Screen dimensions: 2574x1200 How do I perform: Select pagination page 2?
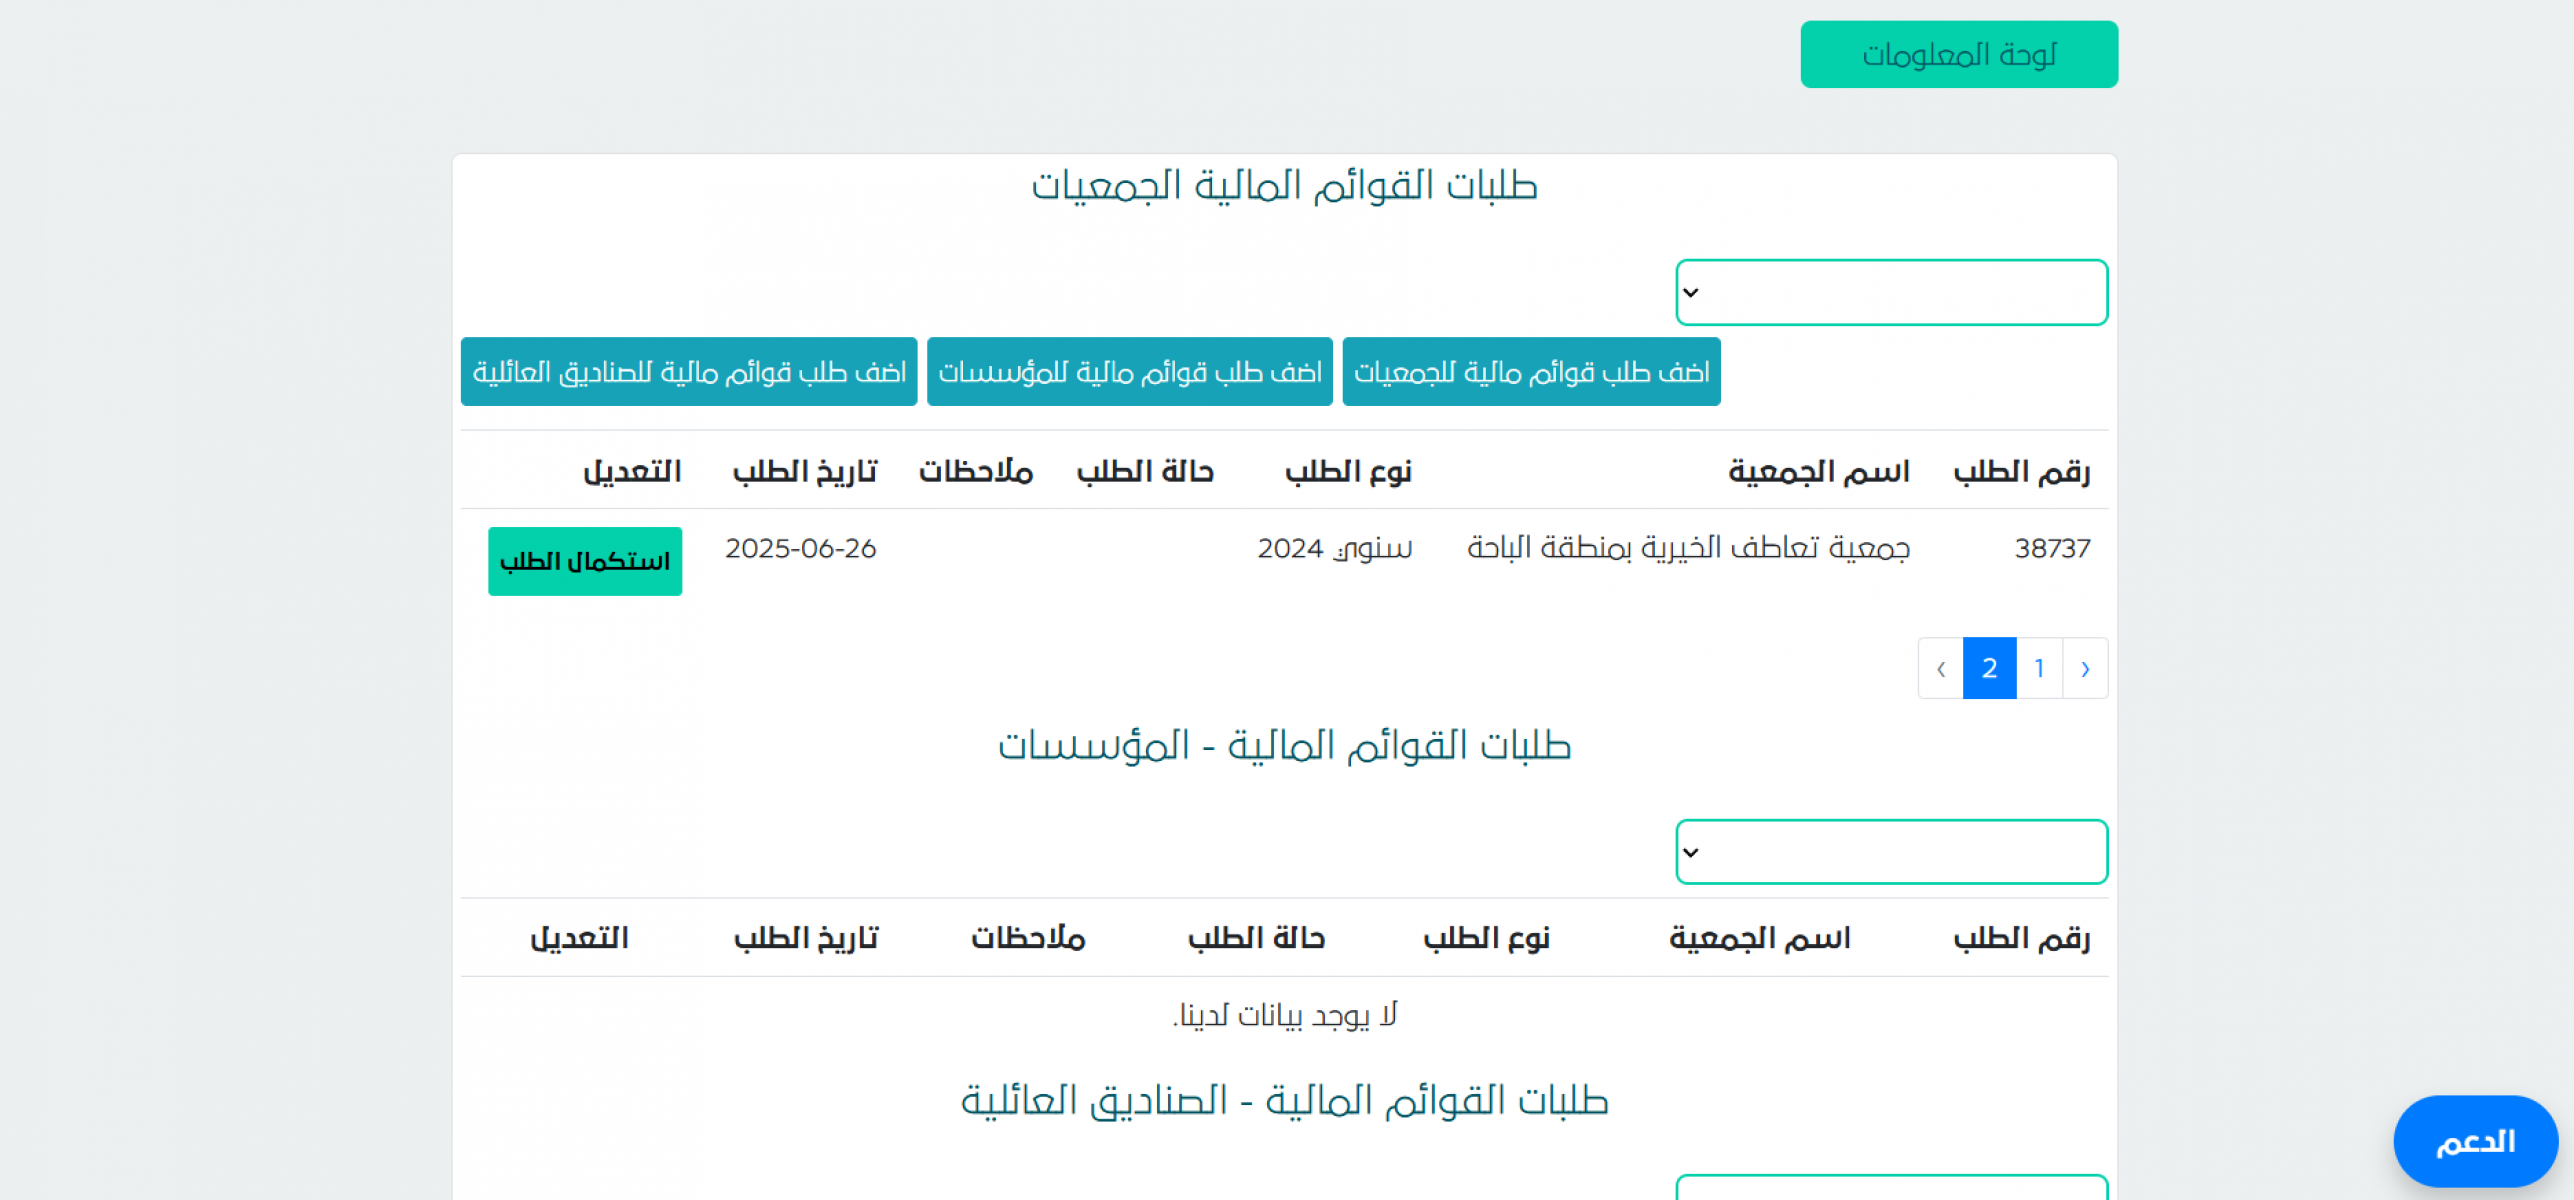(1988, 668)
